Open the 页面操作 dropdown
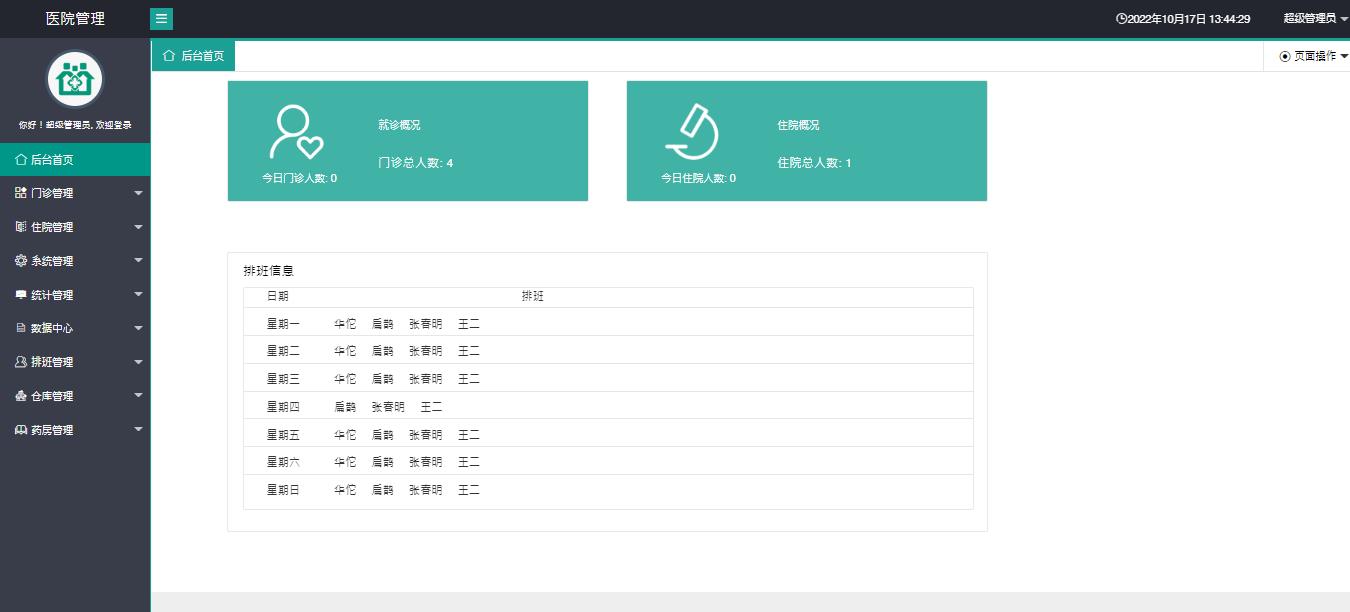This screenshot has height=612, width=1350. [x=1314, y=57]
